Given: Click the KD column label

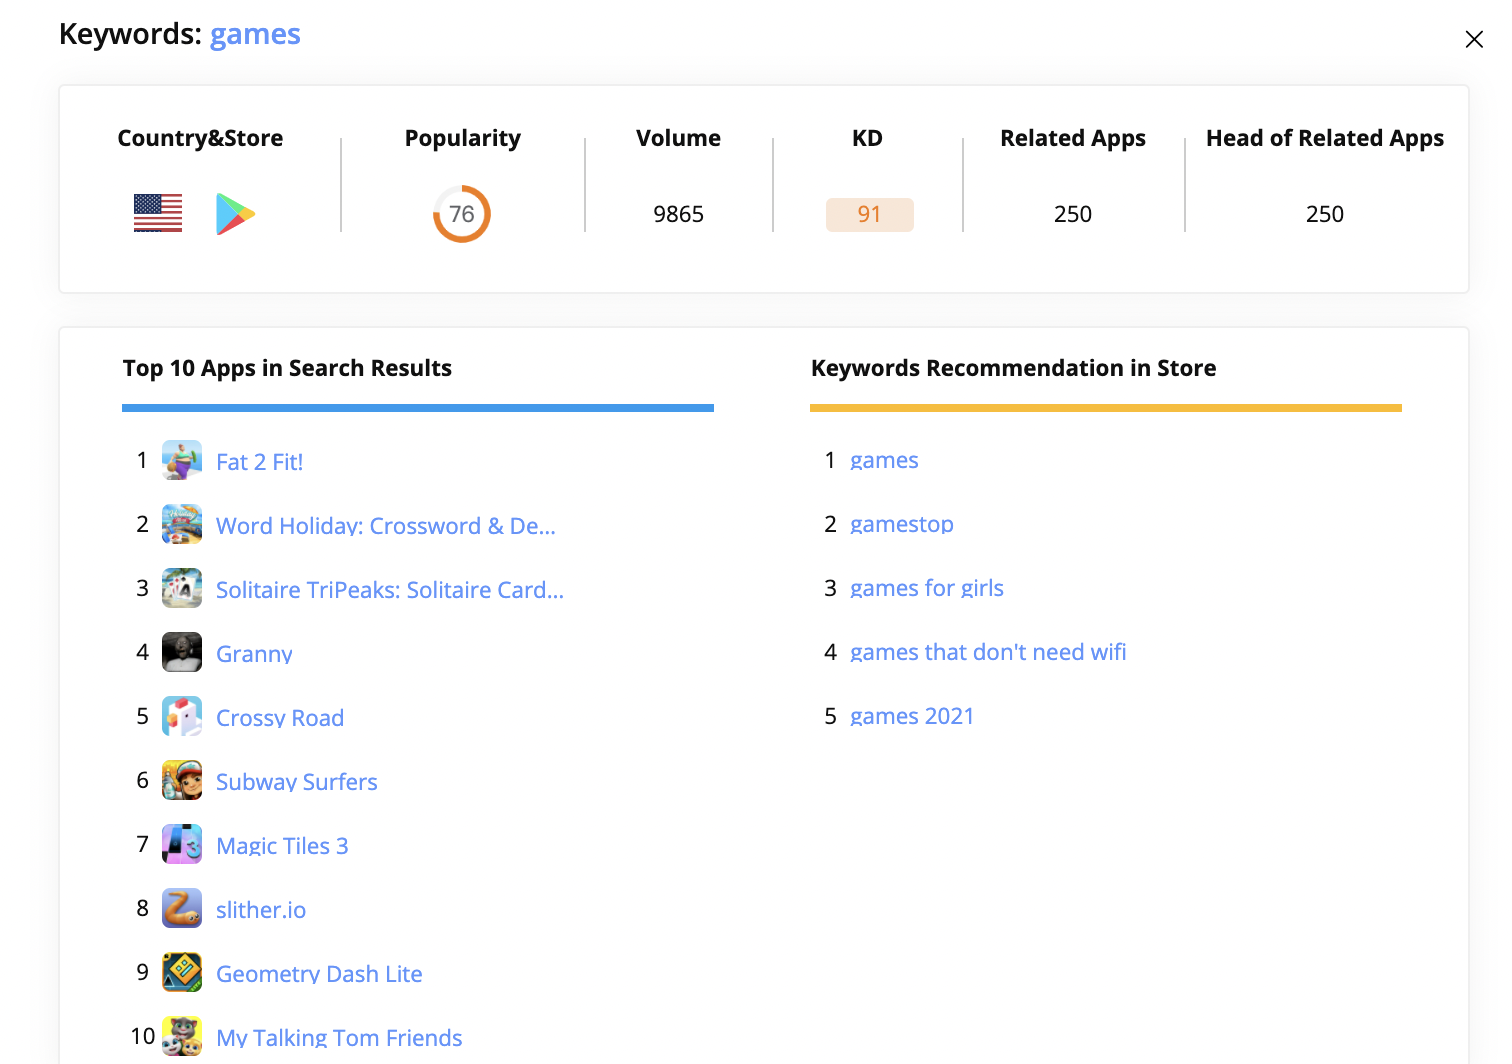Looking at the screenshot, I should pyautogui.click(x=867, y=138).
